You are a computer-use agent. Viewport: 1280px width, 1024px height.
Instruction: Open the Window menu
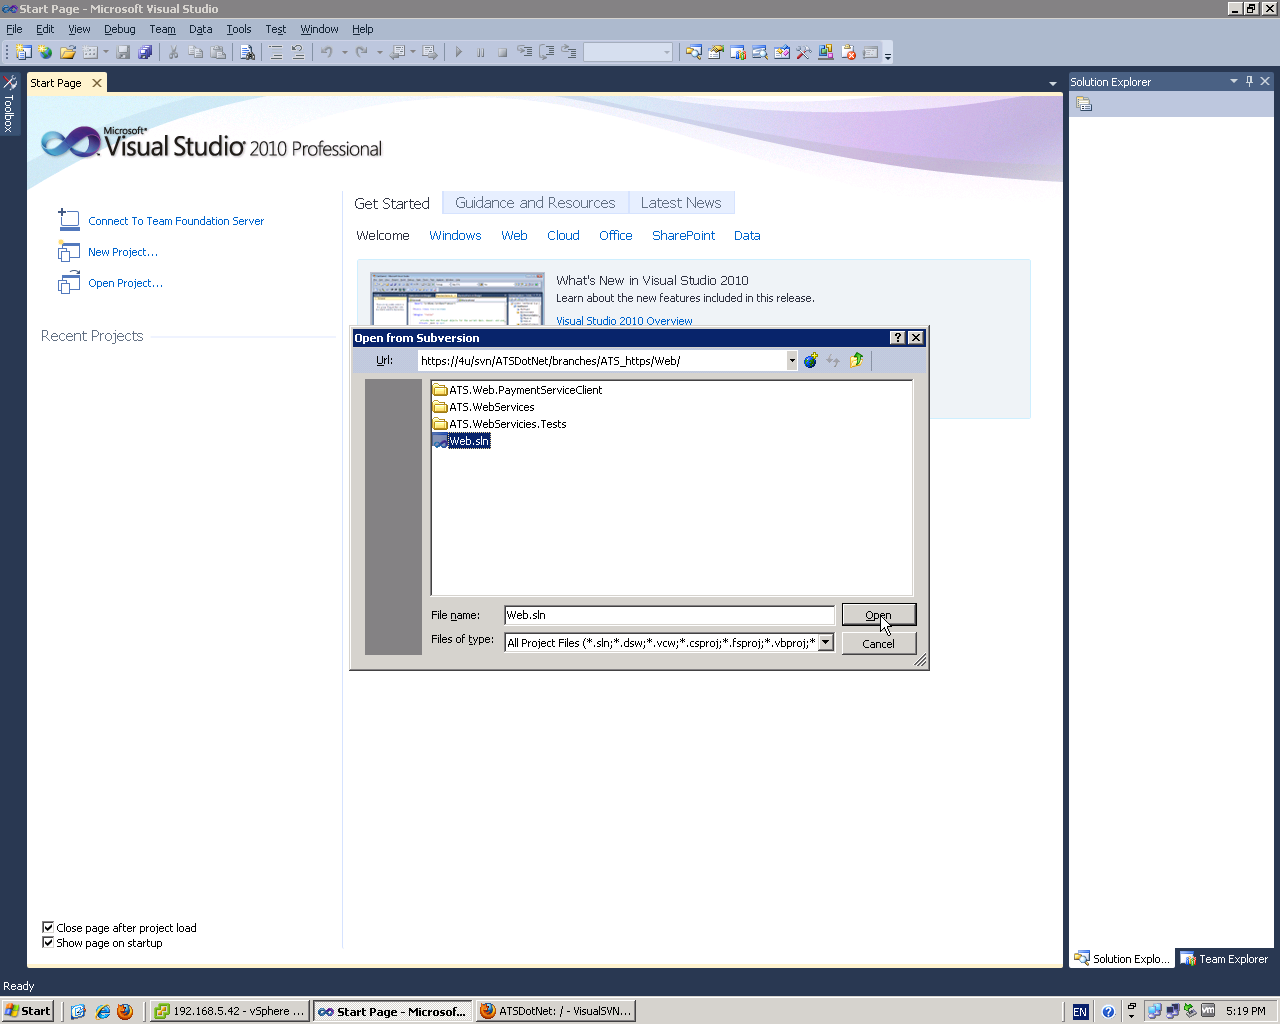(x=320, y=29)
